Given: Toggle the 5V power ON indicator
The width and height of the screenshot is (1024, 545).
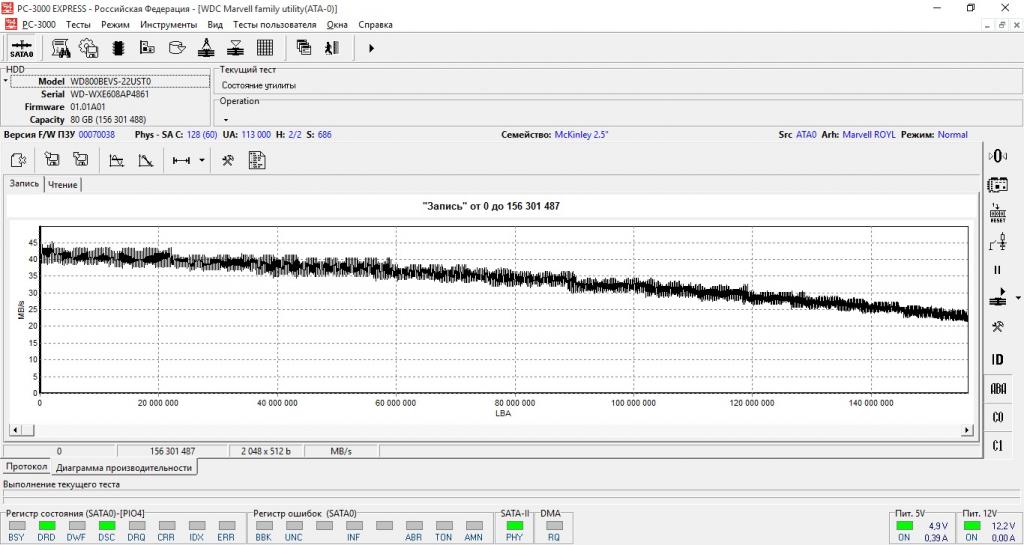Looking at the screenshot, I should pos(904,525).
